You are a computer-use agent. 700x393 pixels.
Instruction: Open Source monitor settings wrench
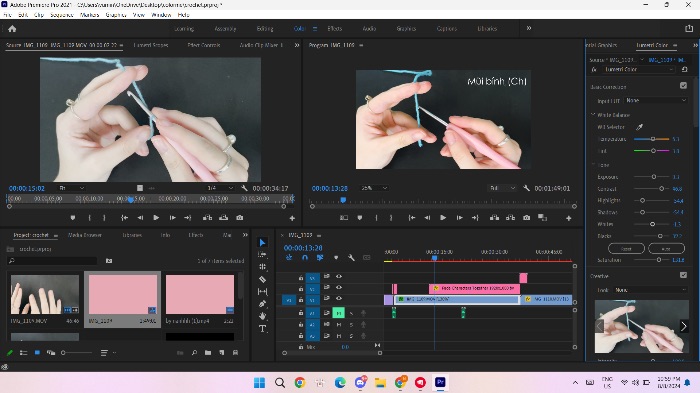click(244, 188)
